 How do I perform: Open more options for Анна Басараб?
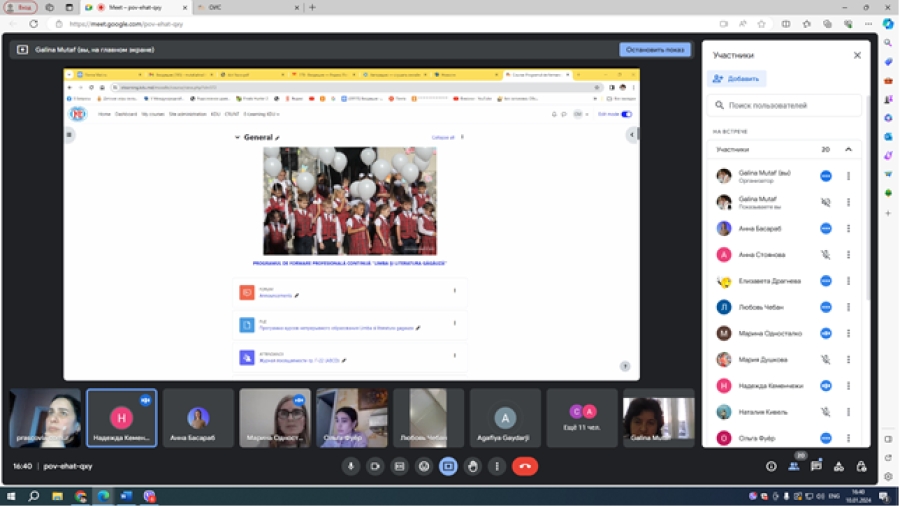point(848,228)
